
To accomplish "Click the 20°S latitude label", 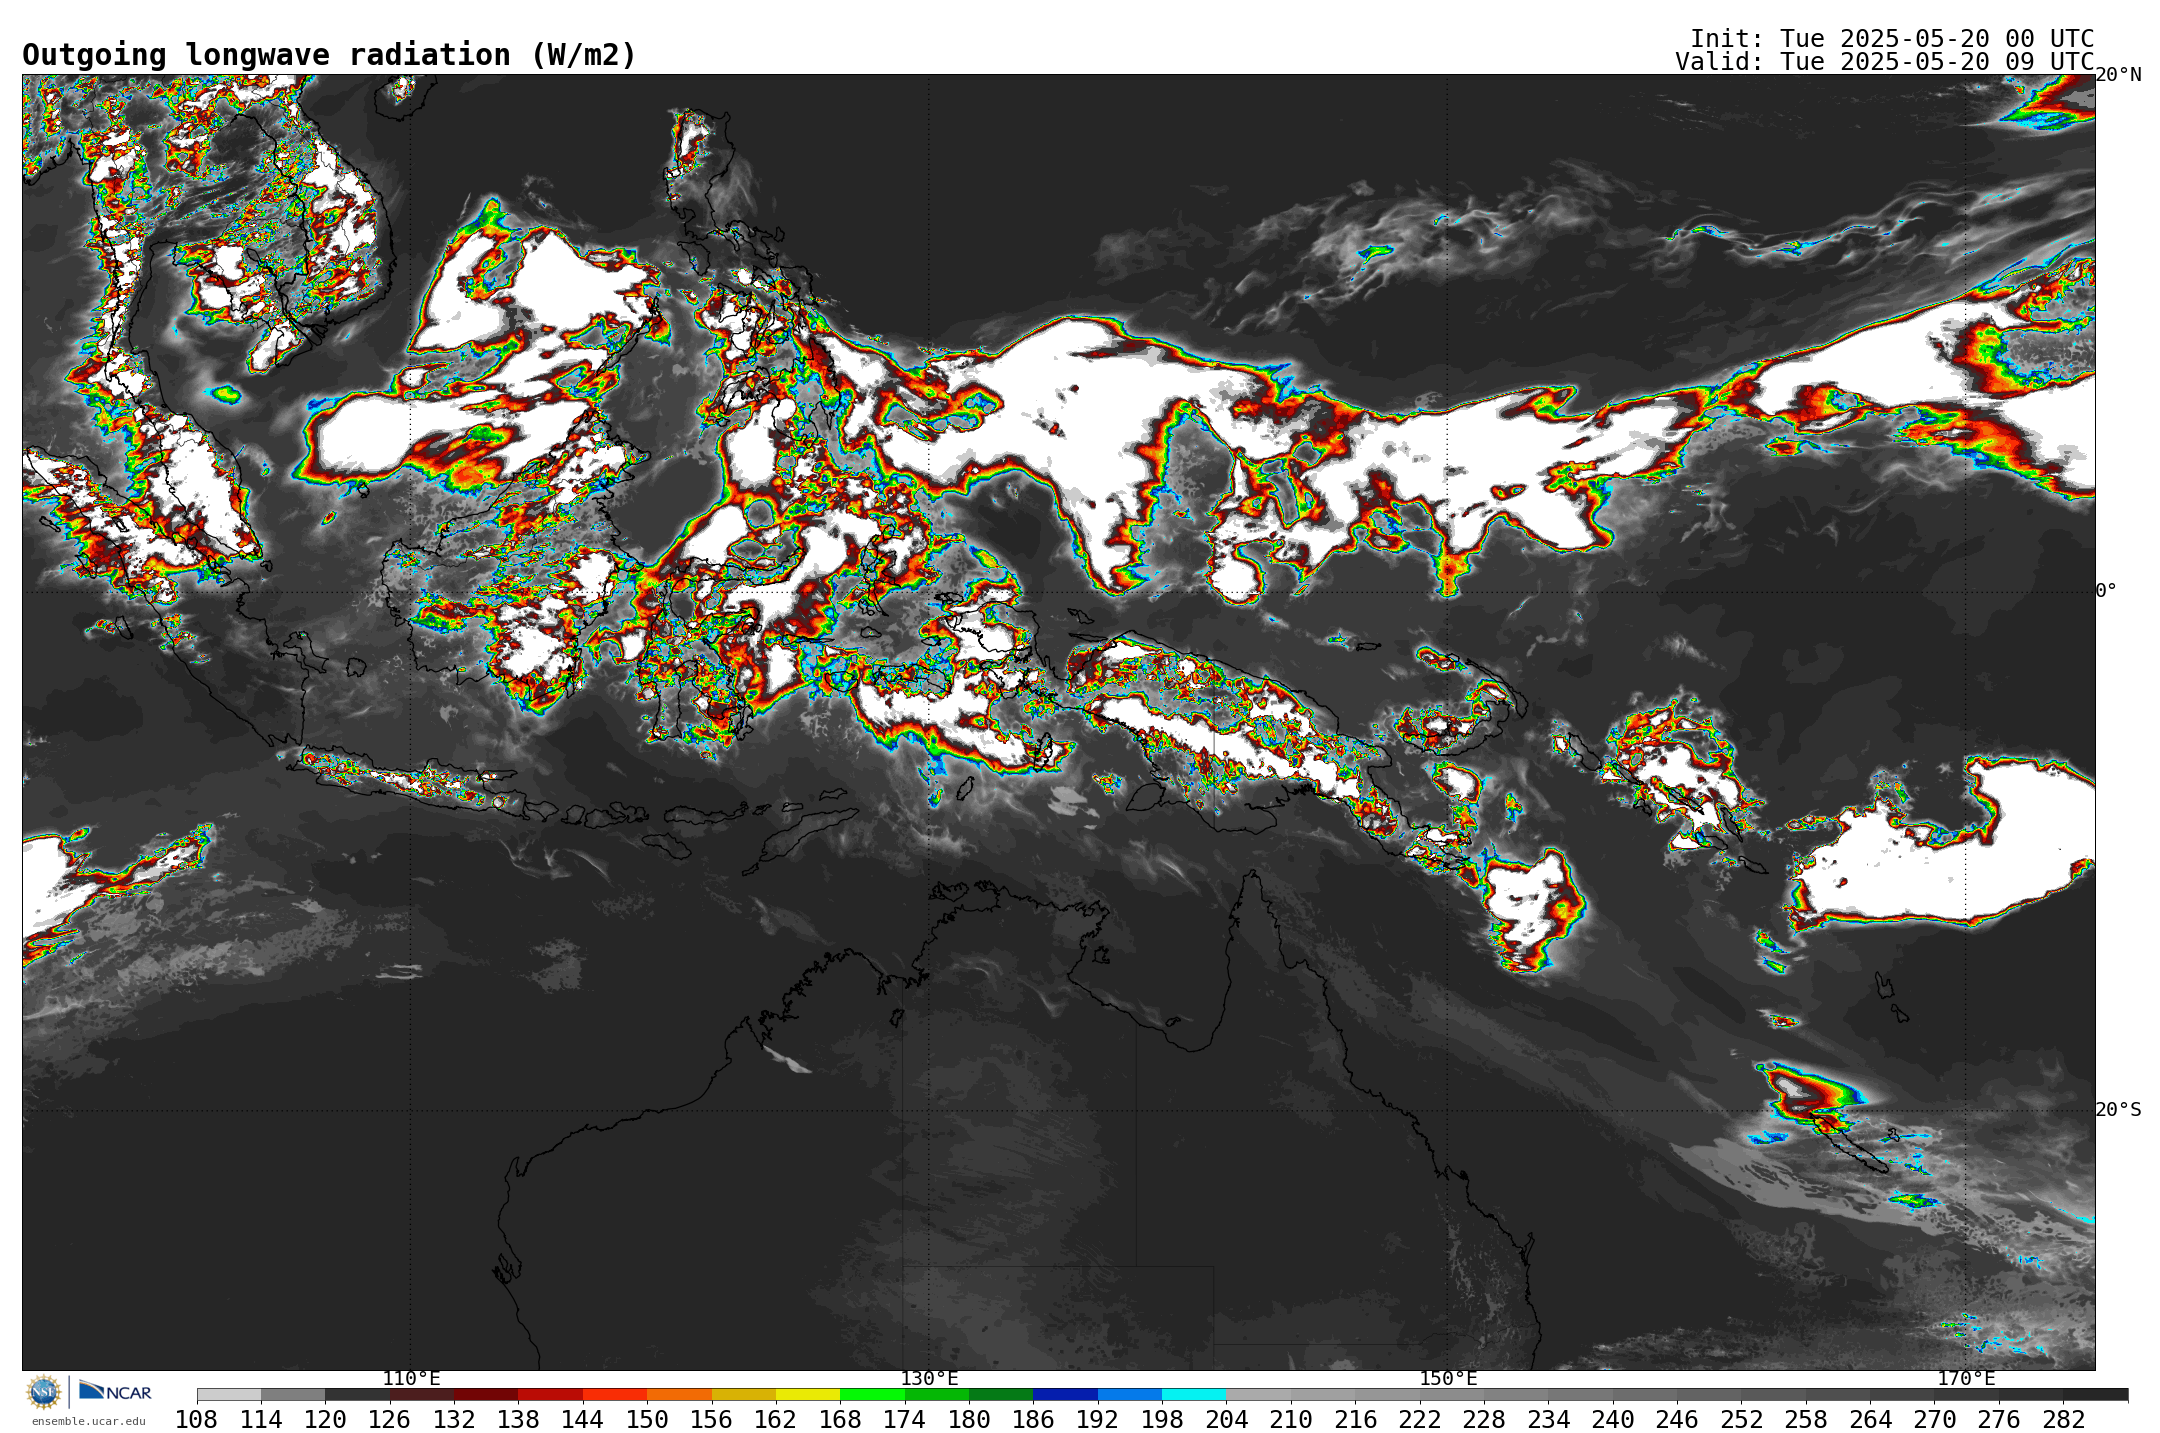I will tap(2118, 1110).
